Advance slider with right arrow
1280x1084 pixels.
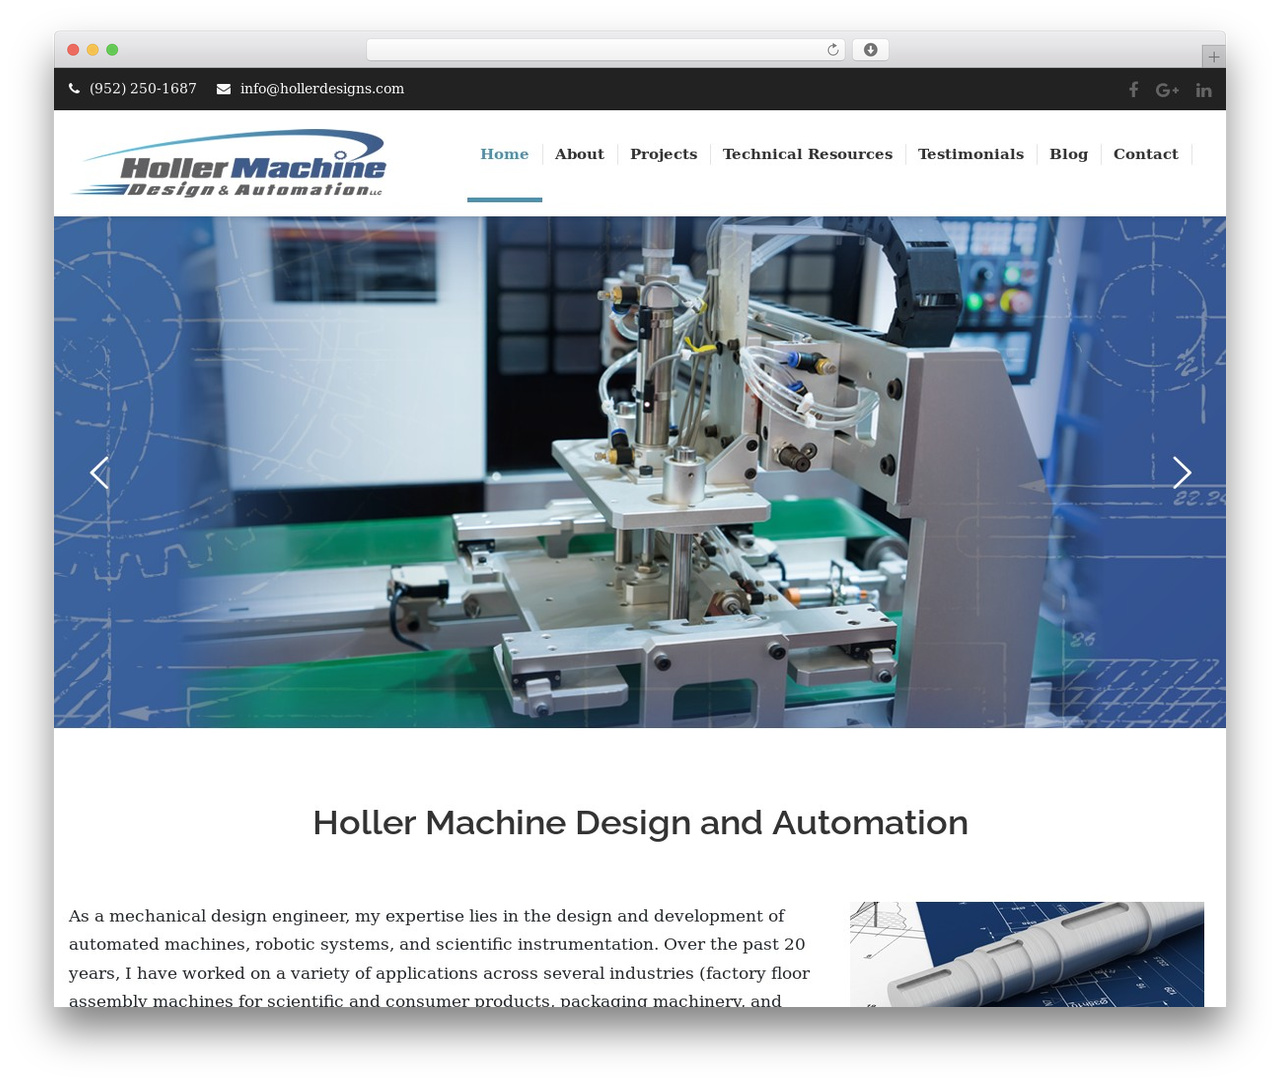pyautogui.click(x=1181, y=472)
